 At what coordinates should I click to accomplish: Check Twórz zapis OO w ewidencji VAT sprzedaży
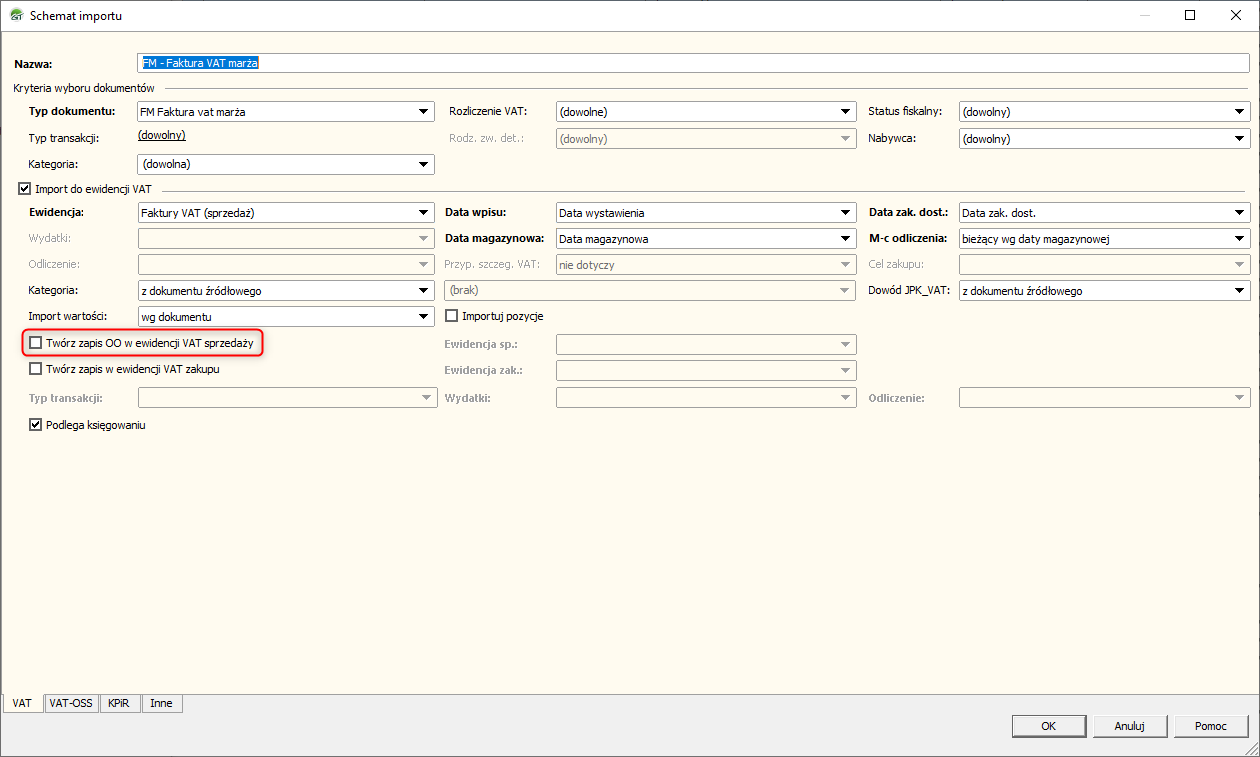(36, 343)
